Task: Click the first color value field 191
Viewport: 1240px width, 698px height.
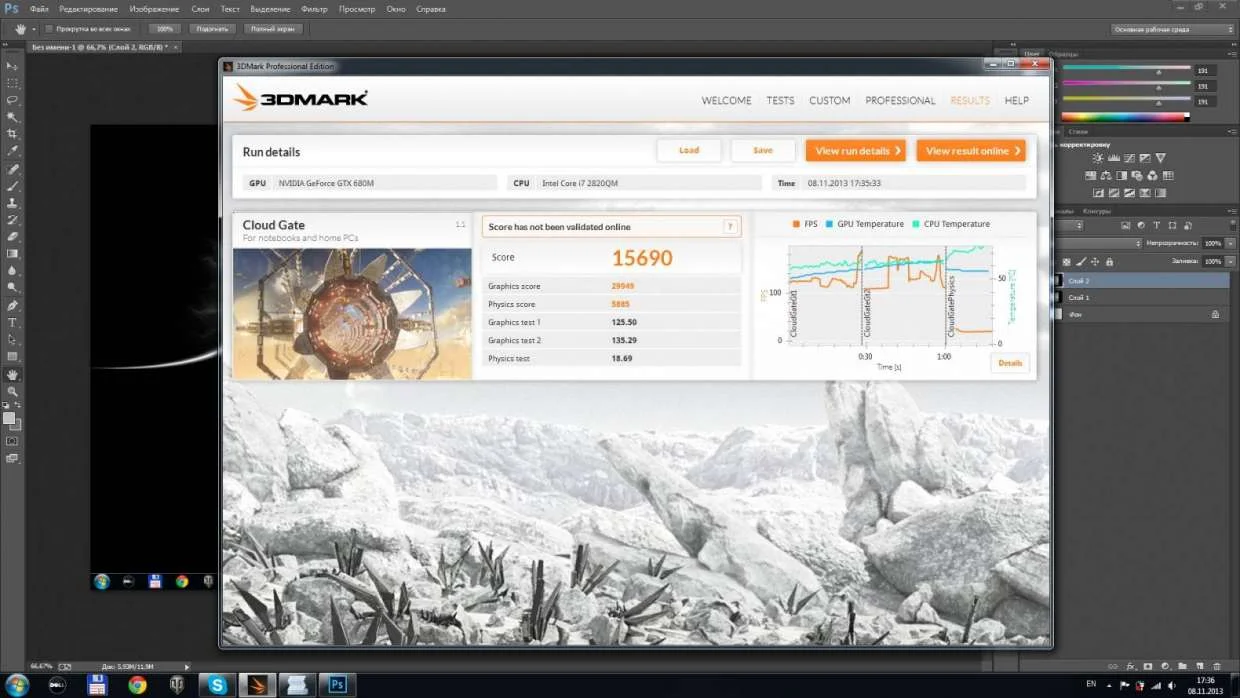Action: [x=1203, y=70]
